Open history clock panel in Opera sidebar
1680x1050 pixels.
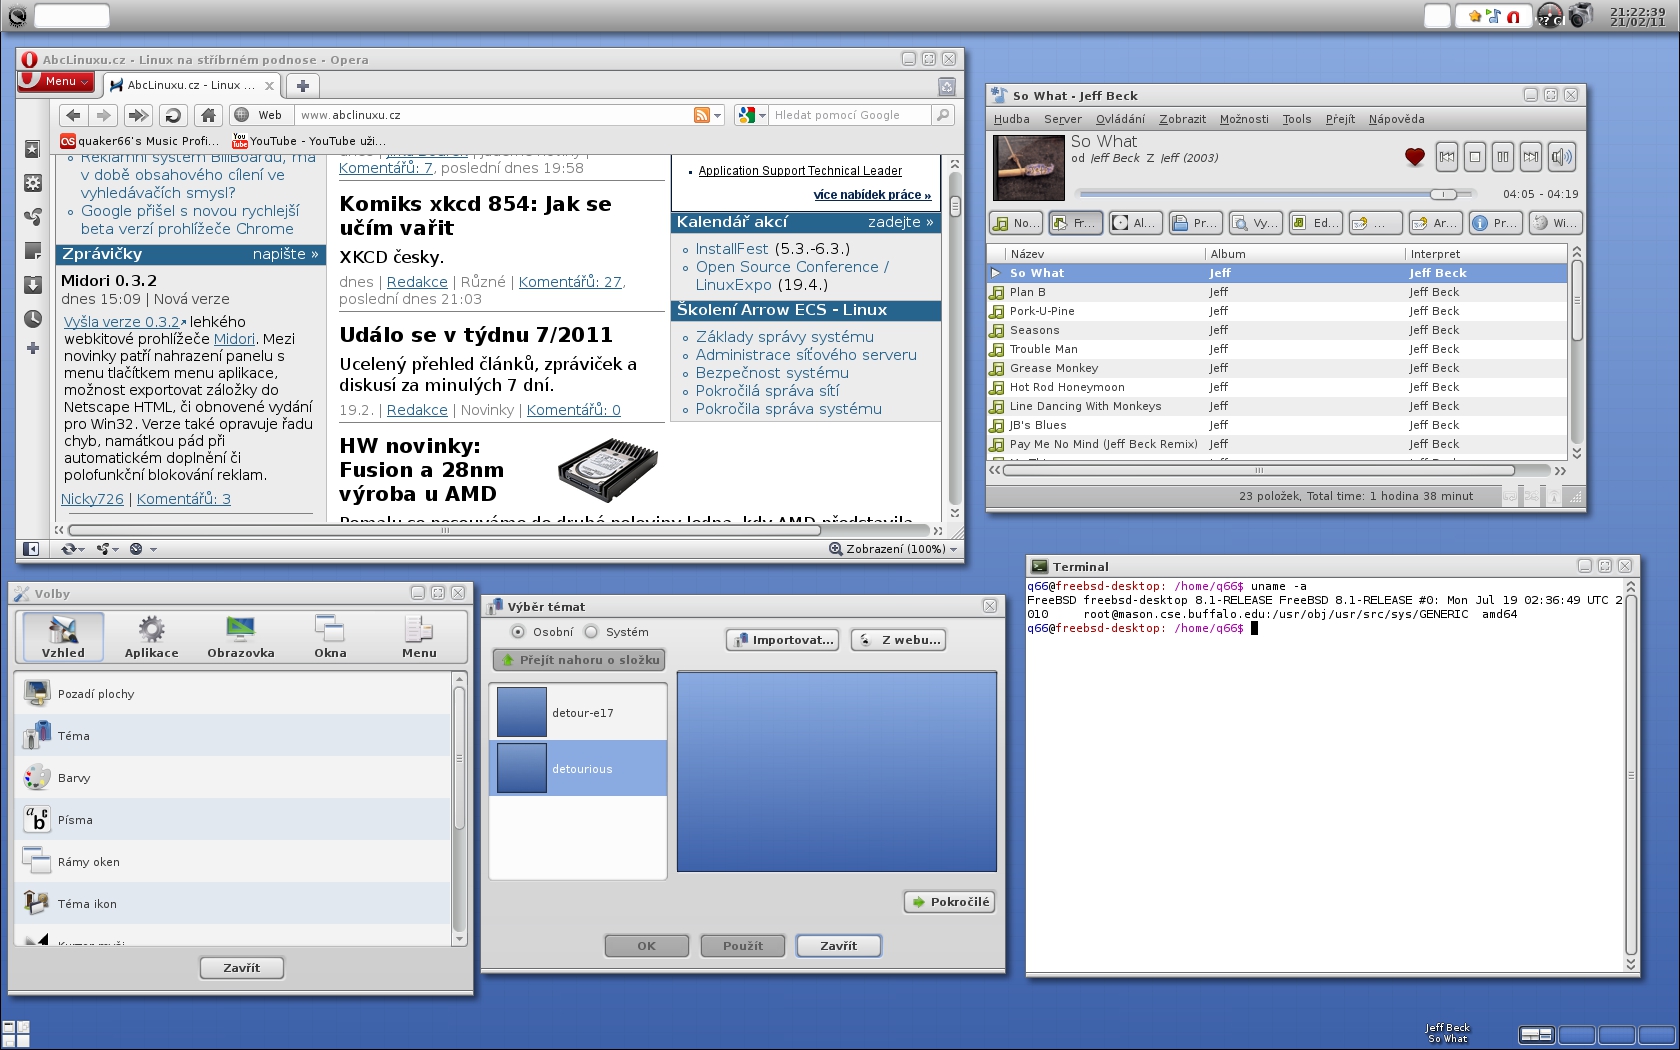(33, 319)
